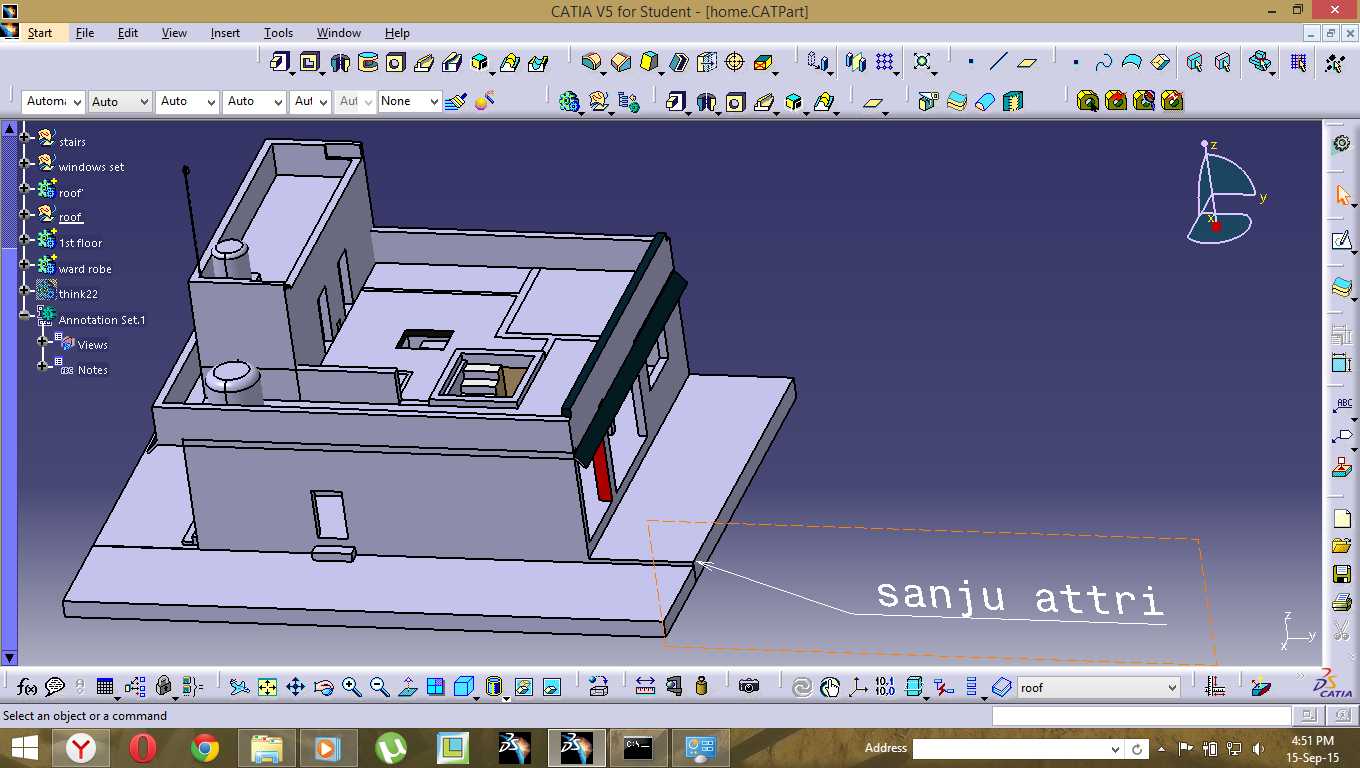1360x768 pixels.
Task: Open the Rectangular Pattern tool
Action: tap(885, 62)
